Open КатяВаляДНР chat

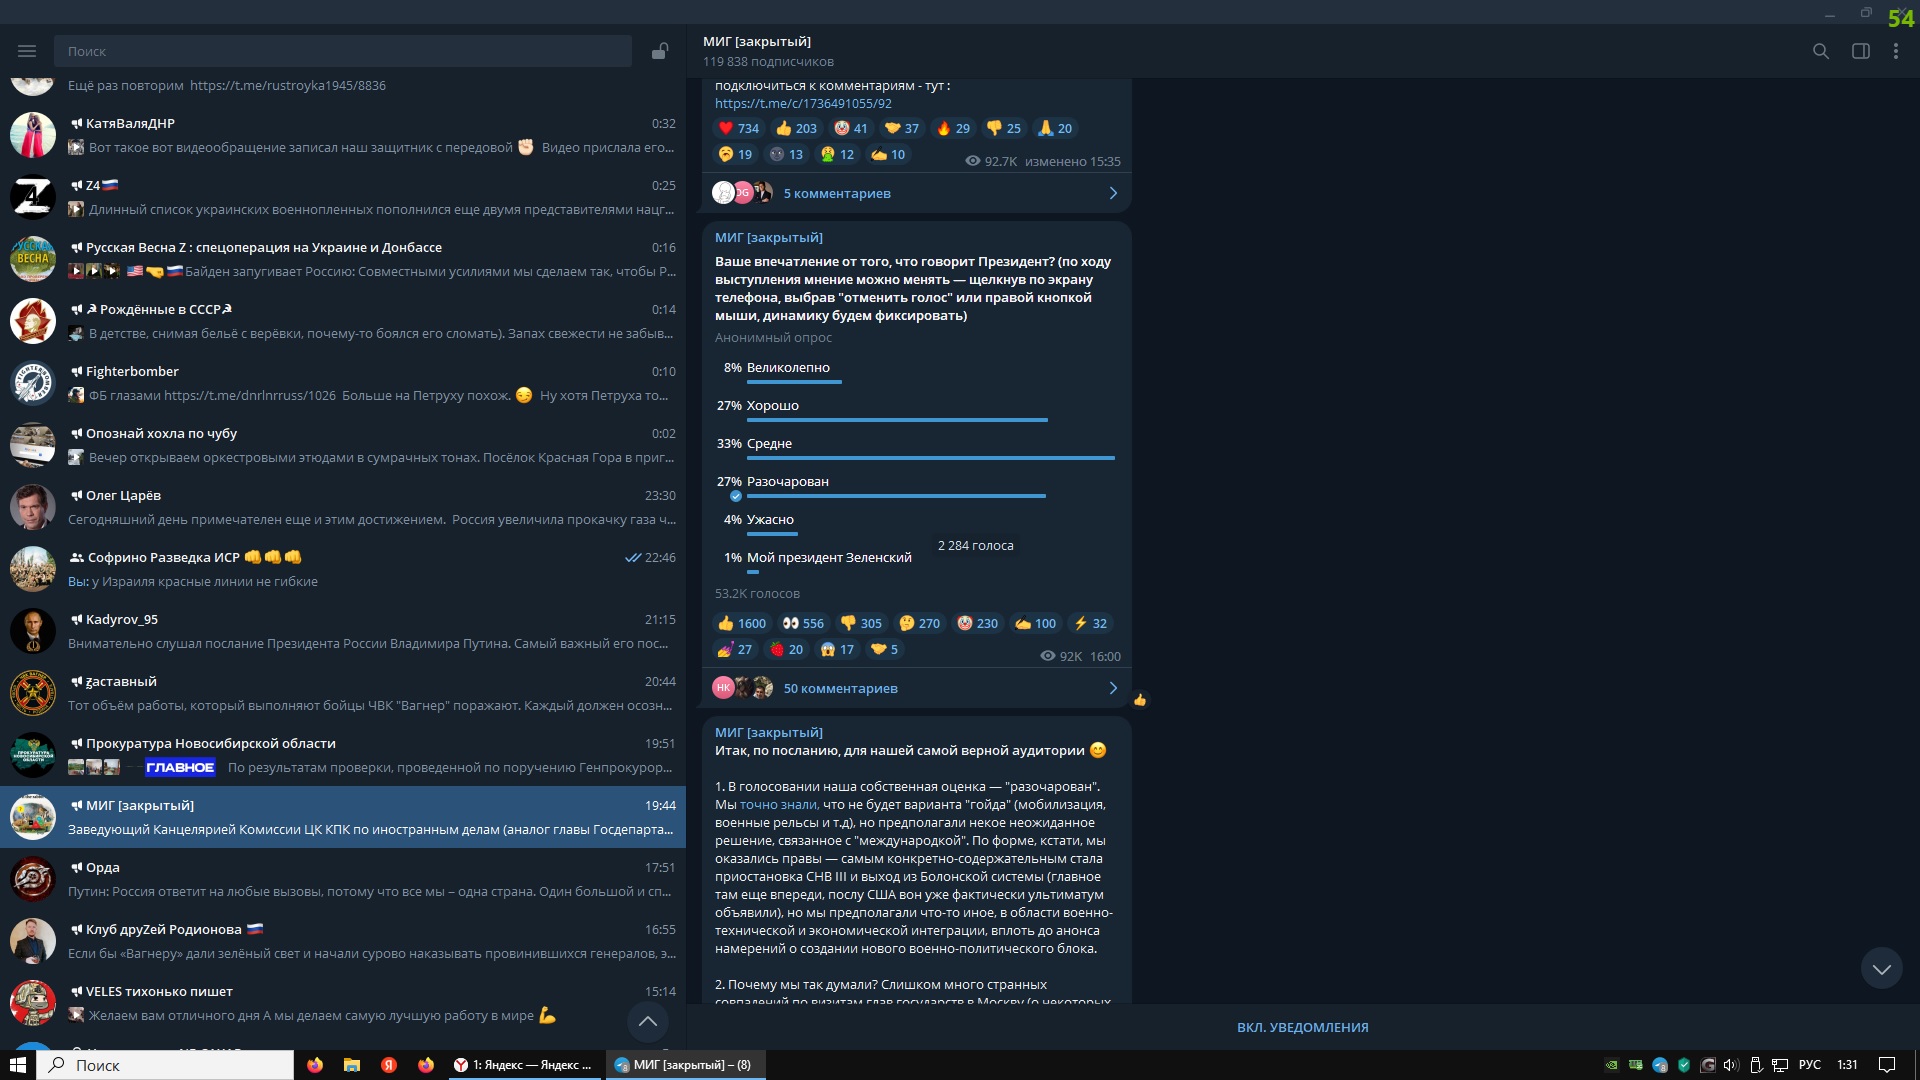pyautogui.click(x=343, y=135)
